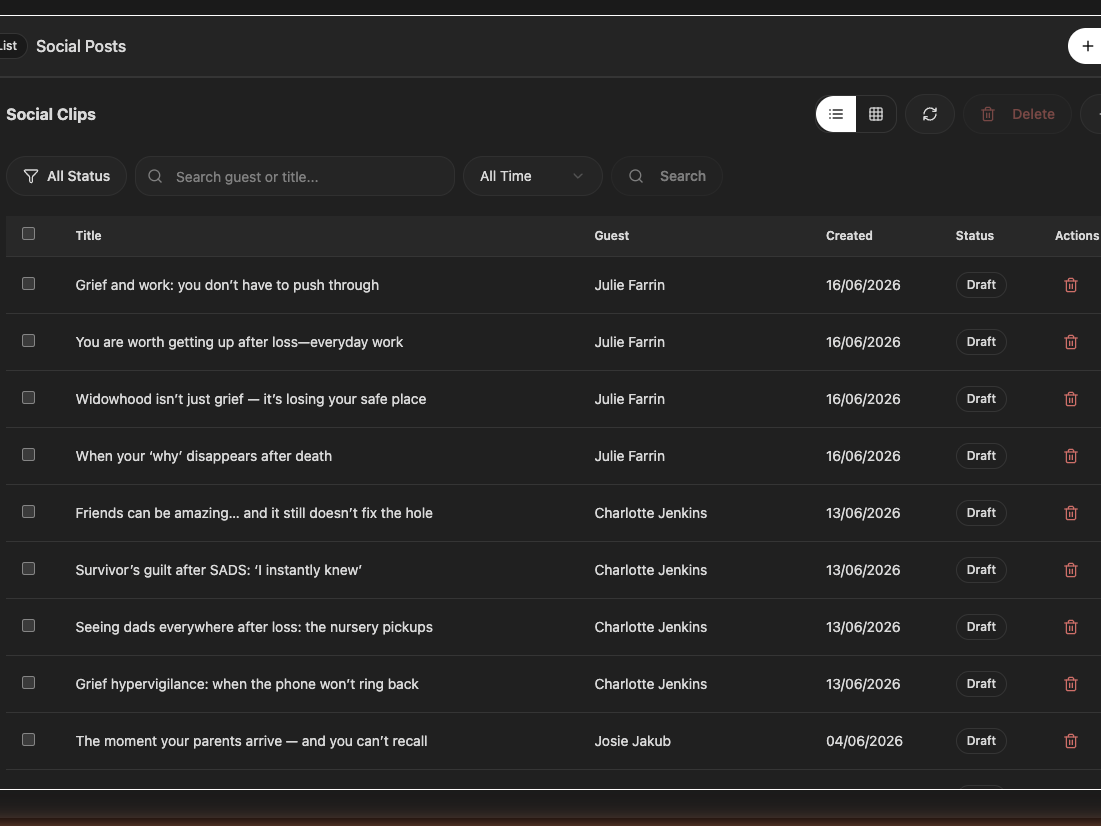Refresh the Social Clips list

tap(930, 114)
